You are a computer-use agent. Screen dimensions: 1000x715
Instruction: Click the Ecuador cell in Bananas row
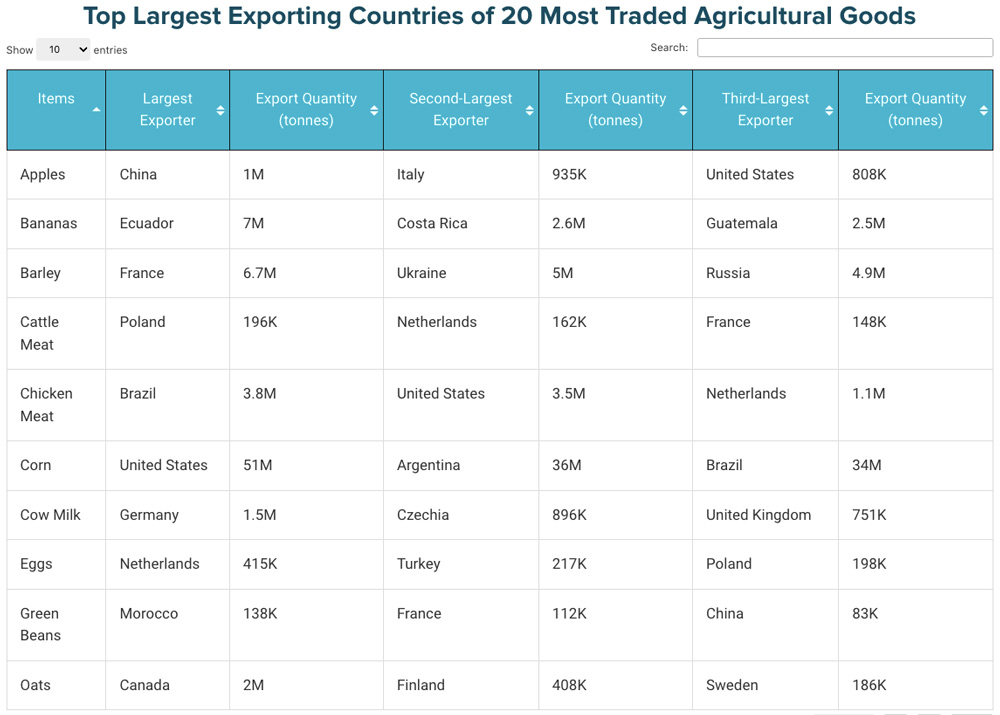pyautogui.click(x=147, y=223)
